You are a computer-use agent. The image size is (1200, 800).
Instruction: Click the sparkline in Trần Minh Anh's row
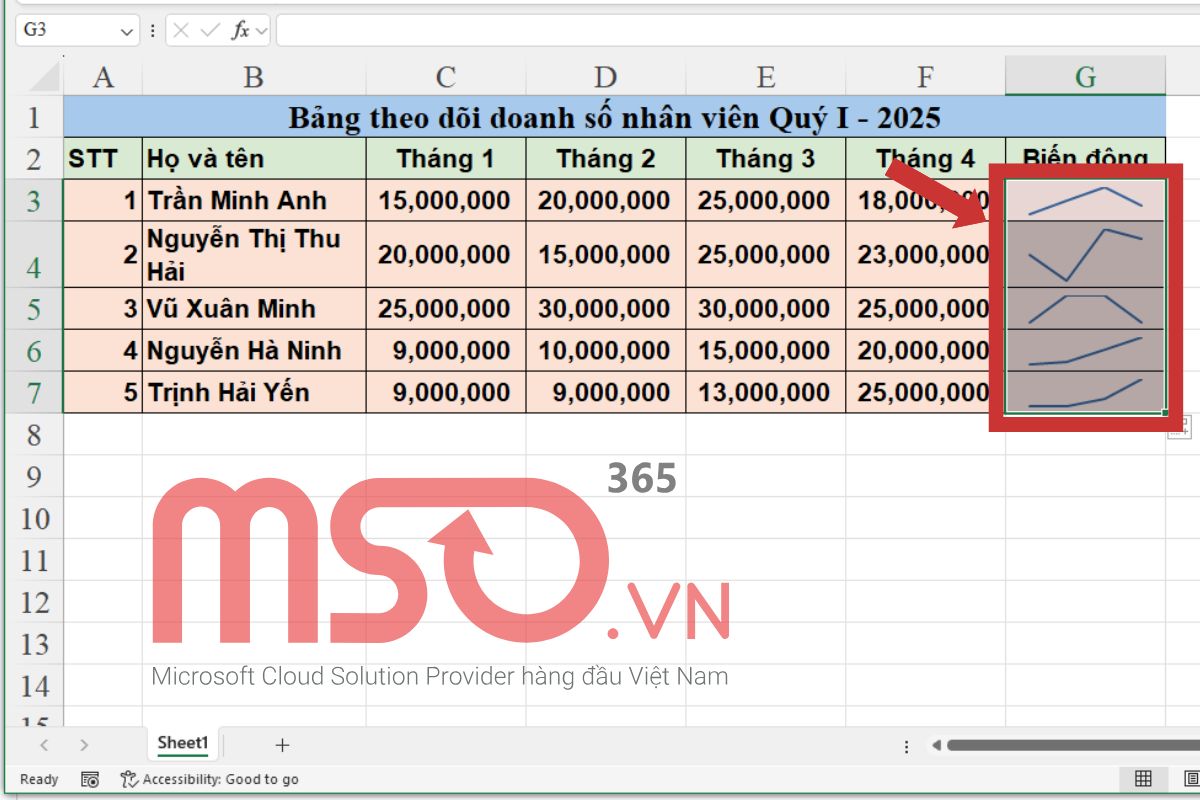pos(1086,200)
